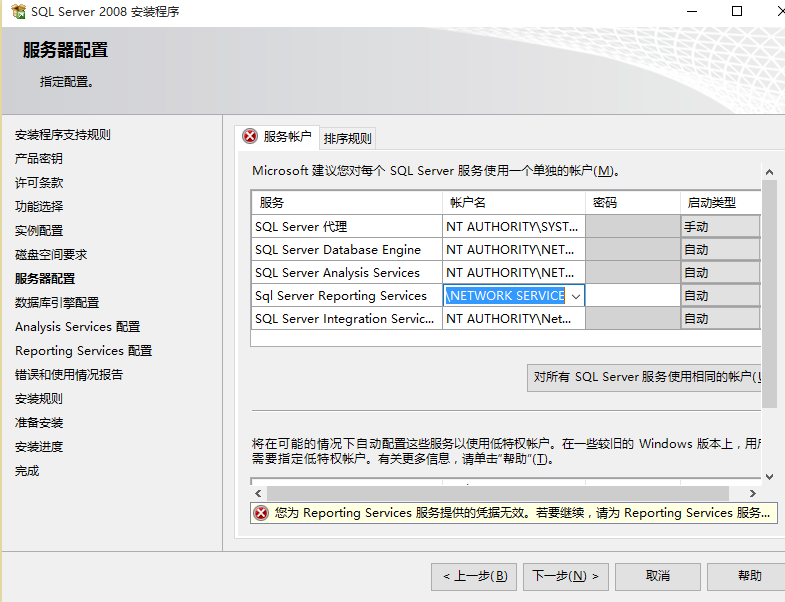The width and height of the screenshot is (785, 602).
Task: Click the vertical scrollbar thumb
Action: 769,294
